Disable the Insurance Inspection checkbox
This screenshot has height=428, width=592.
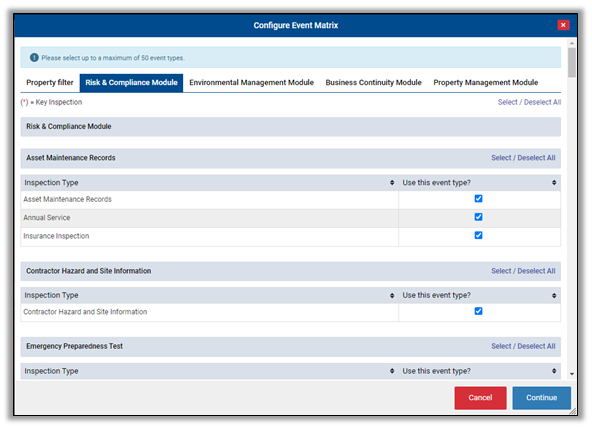coord(478,235)
